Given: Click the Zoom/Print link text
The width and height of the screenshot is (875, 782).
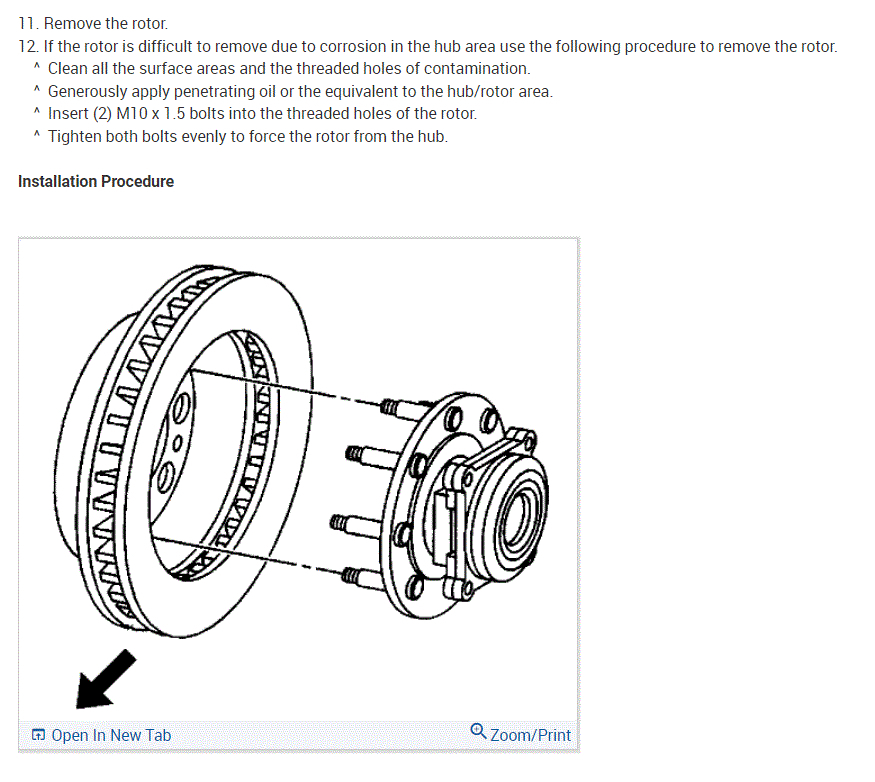Looking at the screenshot, I should pos(530,735).
